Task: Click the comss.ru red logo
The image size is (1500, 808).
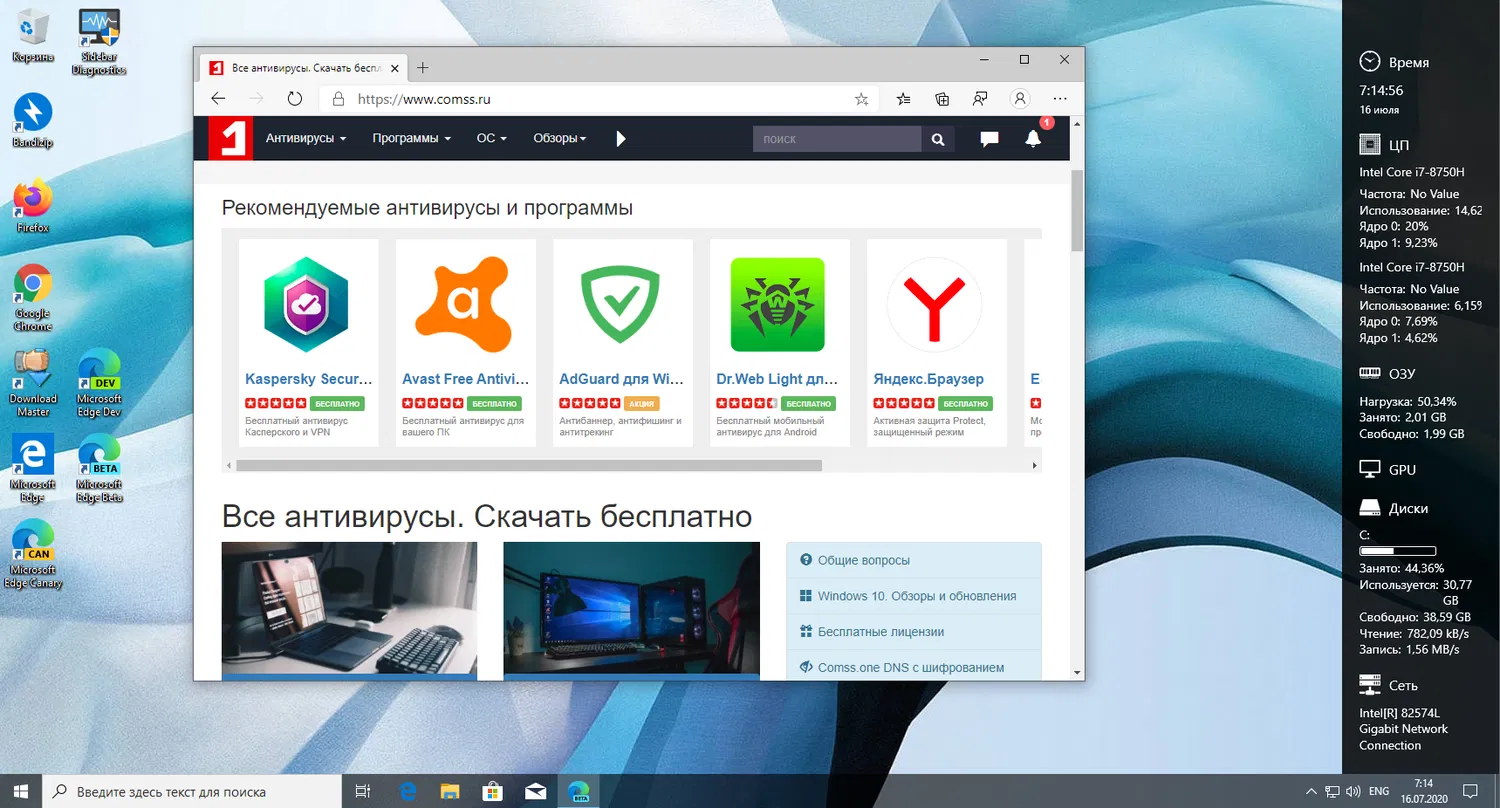Action: point(230,138)
